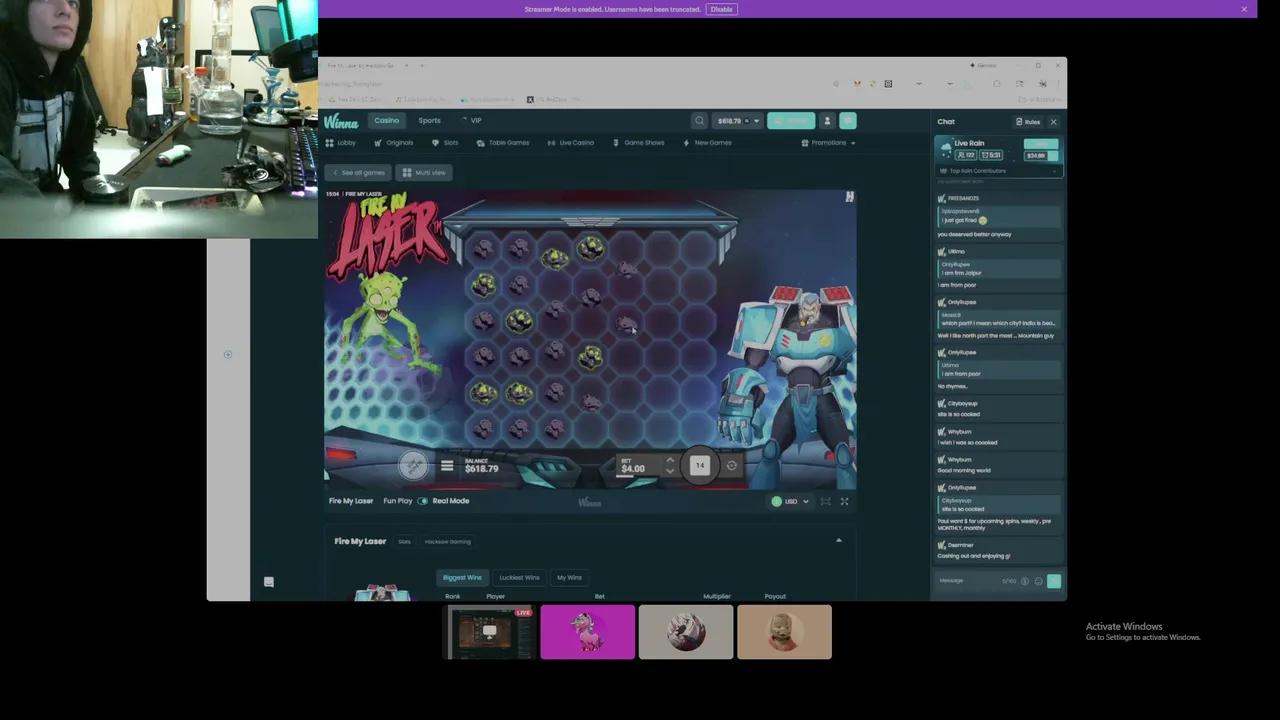Viewport: 1280px width, 720px height.
Task: Expand Top Rain Contributors
Action: pyautogui.click(x=997, y=171)
